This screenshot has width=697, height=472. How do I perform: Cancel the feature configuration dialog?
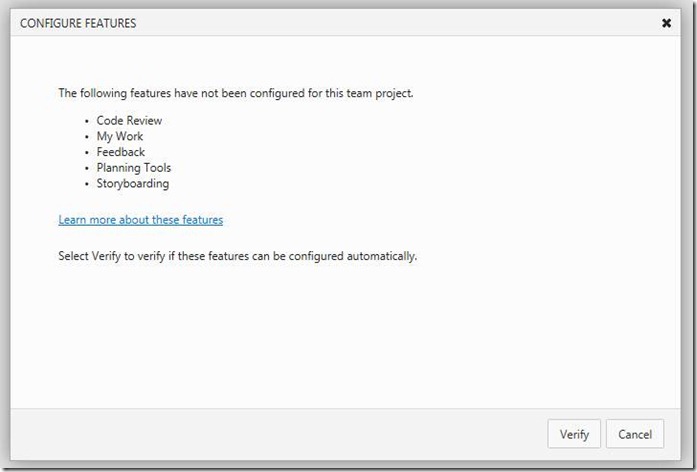pyautogui.click(x=635, y=434)
